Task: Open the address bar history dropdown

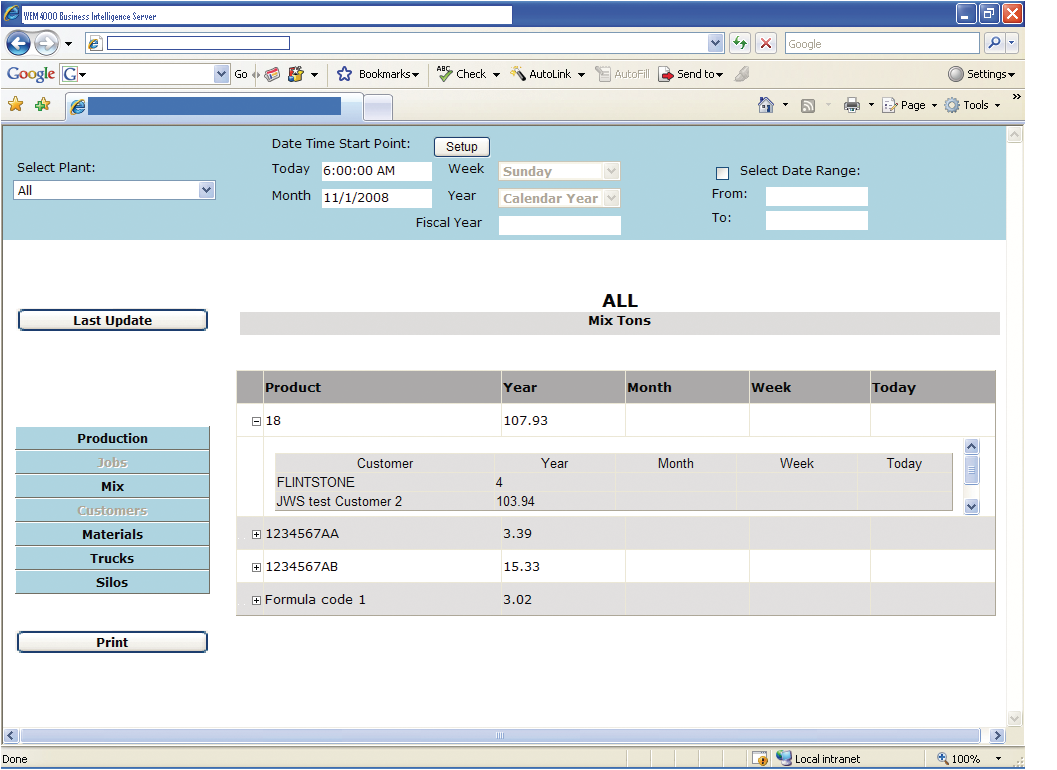Action: point(715,43)
